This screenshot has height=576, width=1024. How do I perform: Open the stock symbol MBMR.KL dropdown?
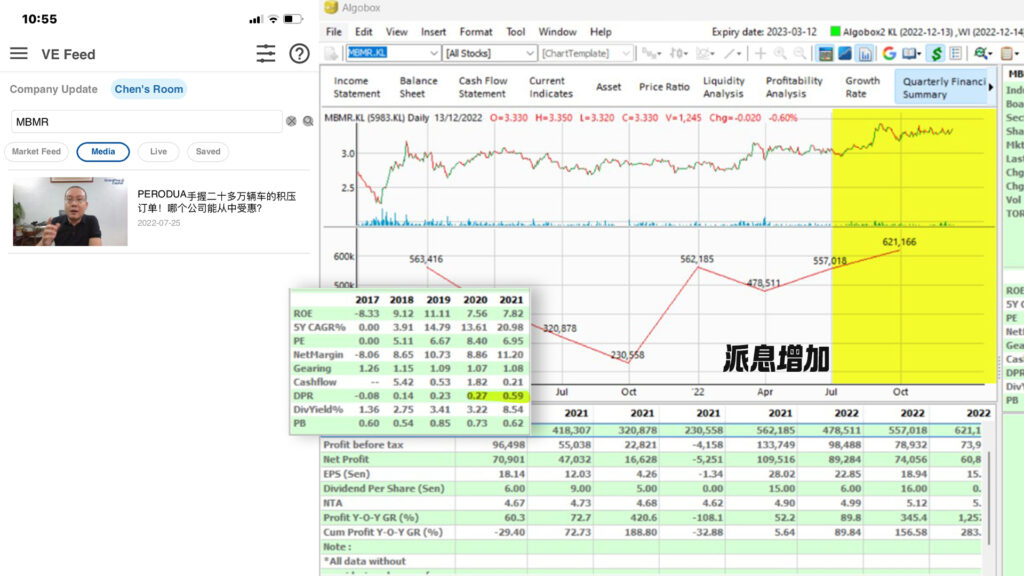point(434,54)
